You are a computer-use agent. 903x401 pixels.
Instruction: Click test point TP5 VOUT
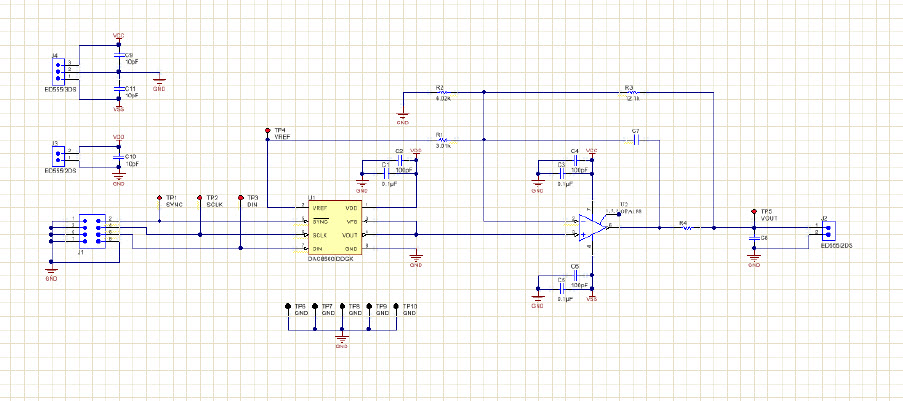(754, 212)
